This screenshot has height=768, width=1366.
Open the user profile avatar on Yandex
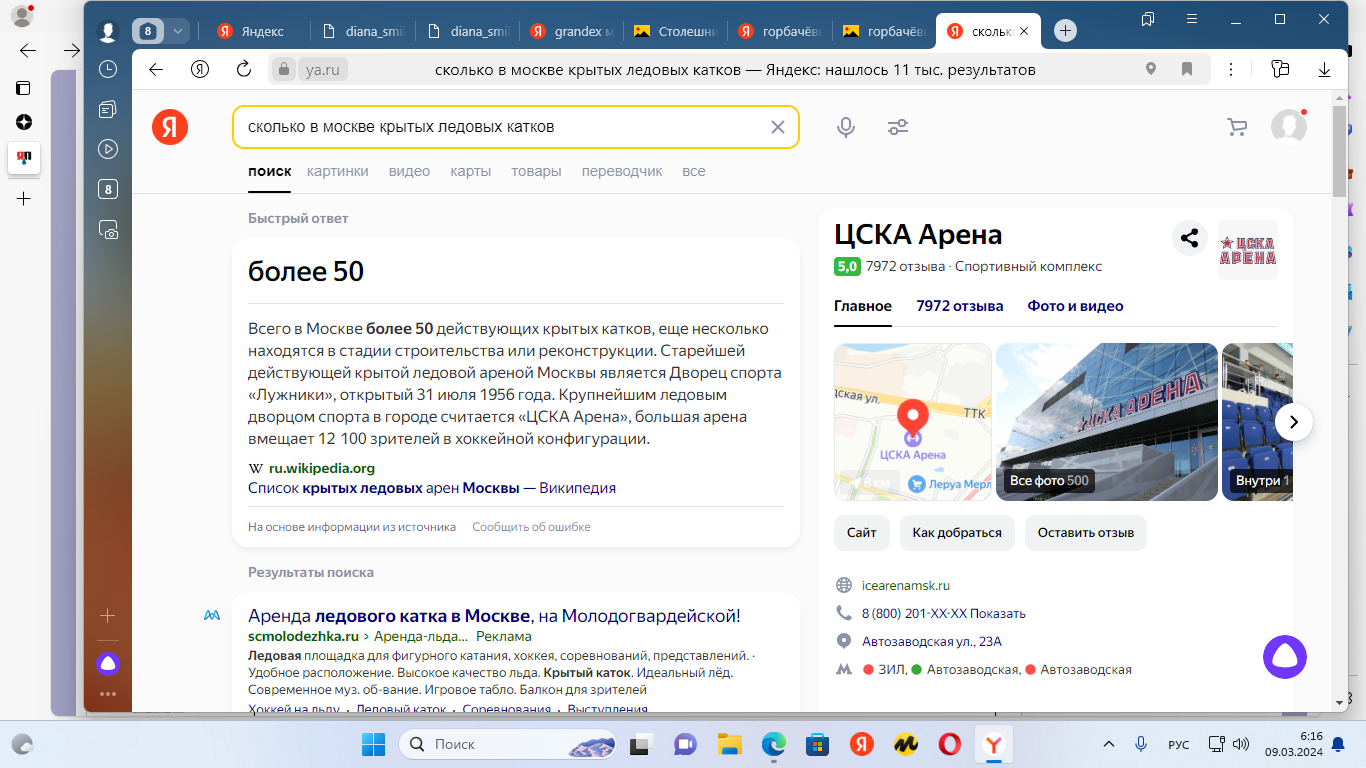(1288, 127)
